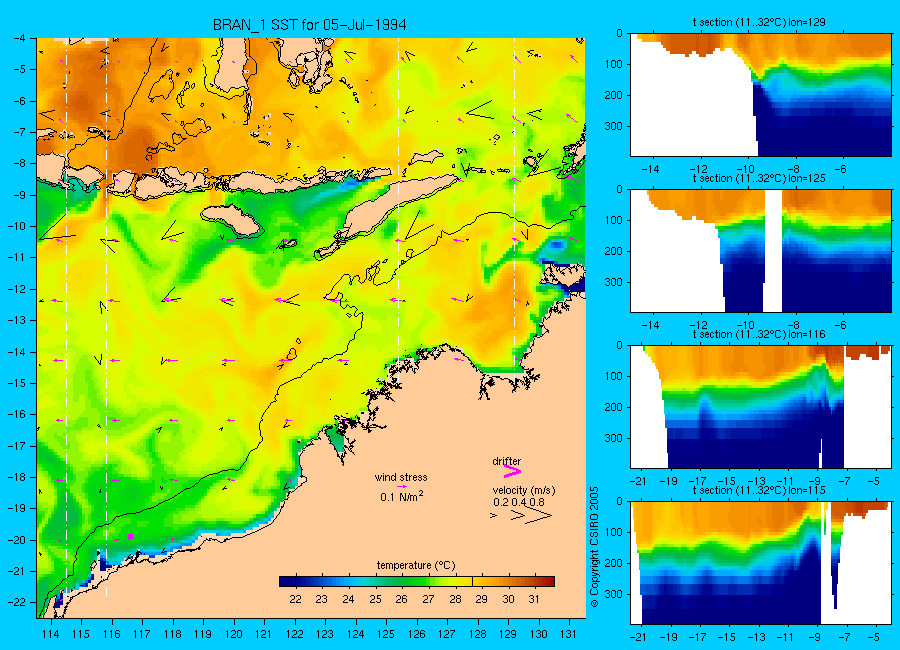Screen dimensions: 900x650
Task: Click the '-22' latitude tick on main map
Action: pos(17,602)
